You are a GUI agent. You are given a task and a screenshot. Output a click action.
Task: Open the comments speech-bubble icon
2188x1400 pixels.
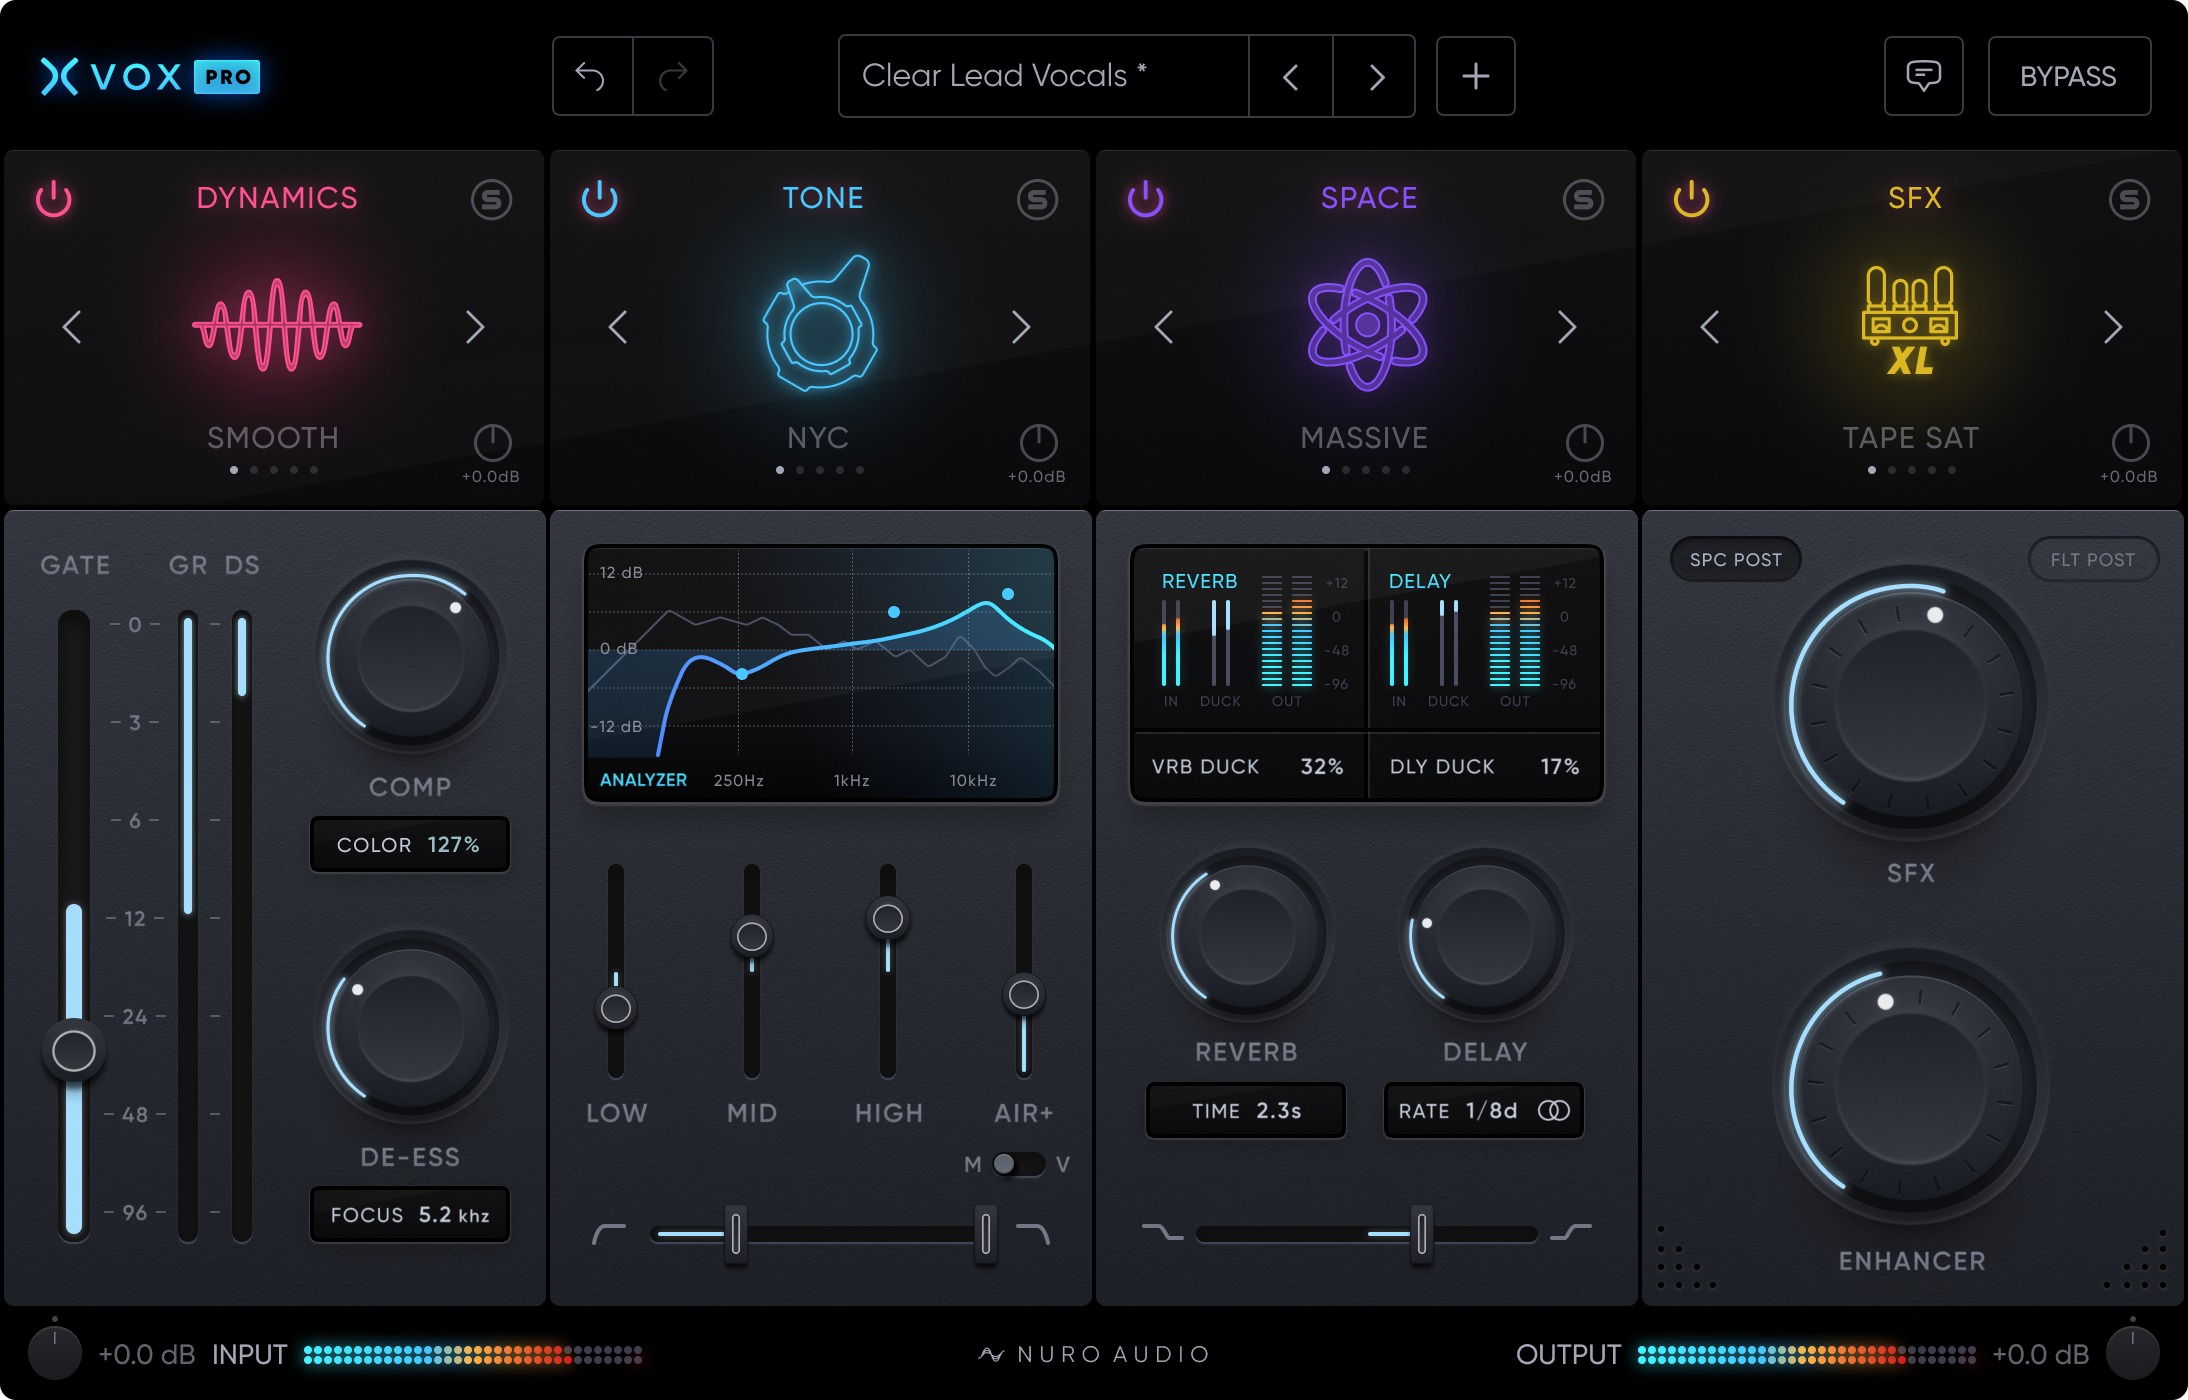[1923, 77]
